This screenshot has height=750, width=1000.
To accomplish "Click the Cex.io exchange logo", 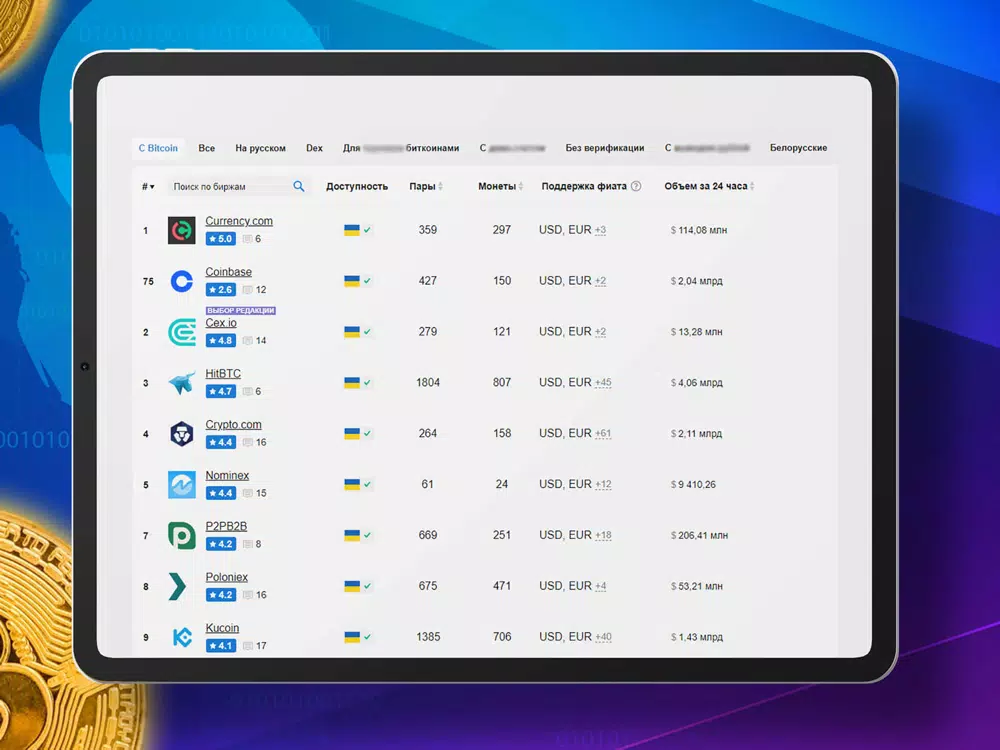I will click(x=181, y=332).
